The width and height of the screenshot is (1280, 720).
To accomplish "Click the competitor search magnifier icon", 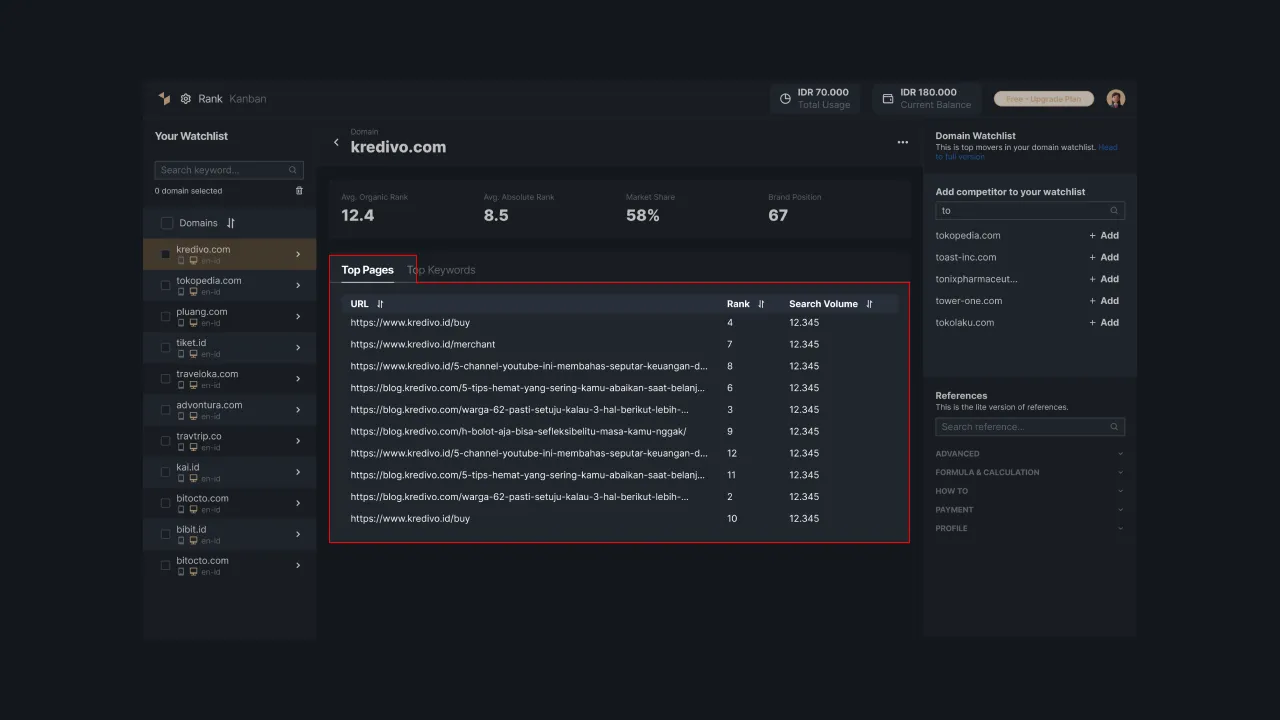I will coord(1114,211).
